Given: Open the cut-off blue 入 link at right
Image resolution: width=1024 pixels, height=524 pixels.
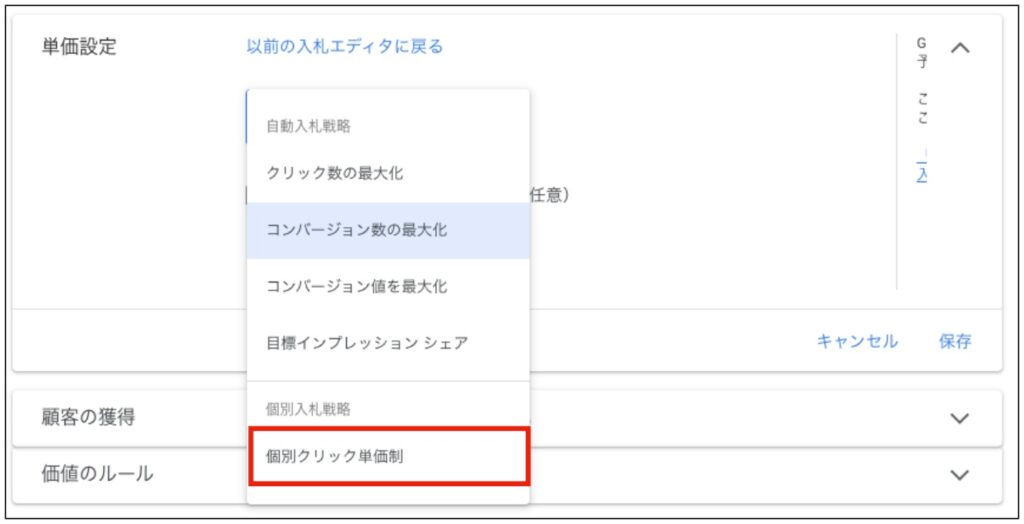Looking at the screenshot, I should click(922, 173).
